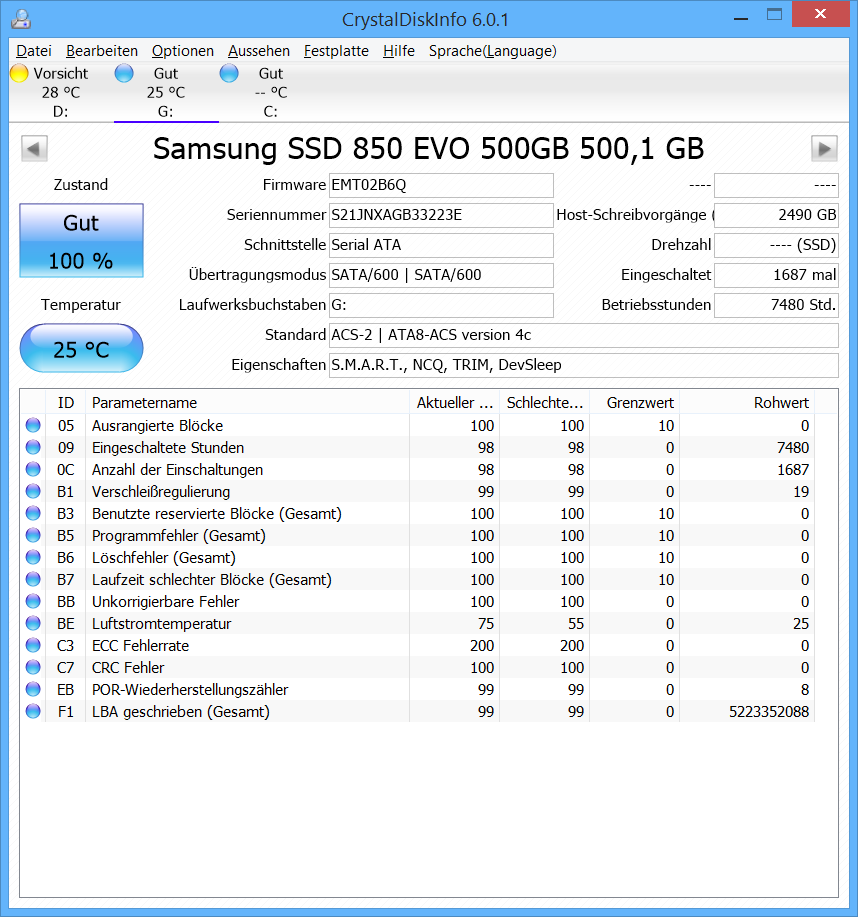Screen dimensions: 858x917
Task: Select the Ausrangierte Blöcke row
Action: pos(418,425)
